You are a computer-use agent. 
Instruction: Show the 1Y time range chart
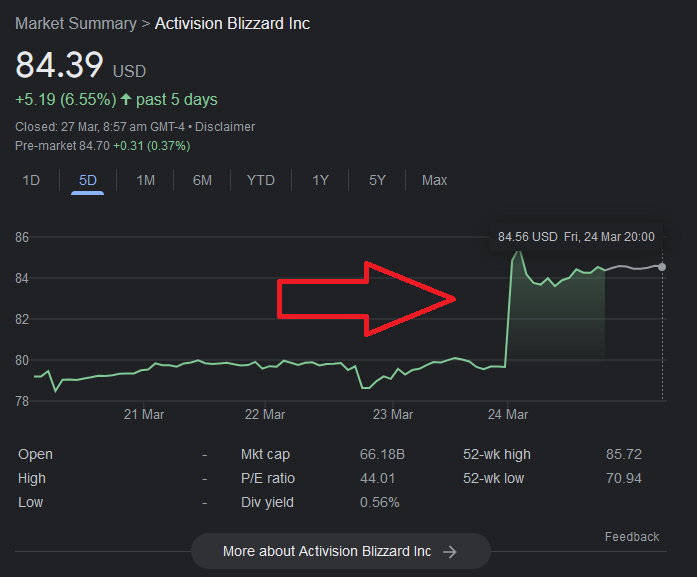click(320, 180)
